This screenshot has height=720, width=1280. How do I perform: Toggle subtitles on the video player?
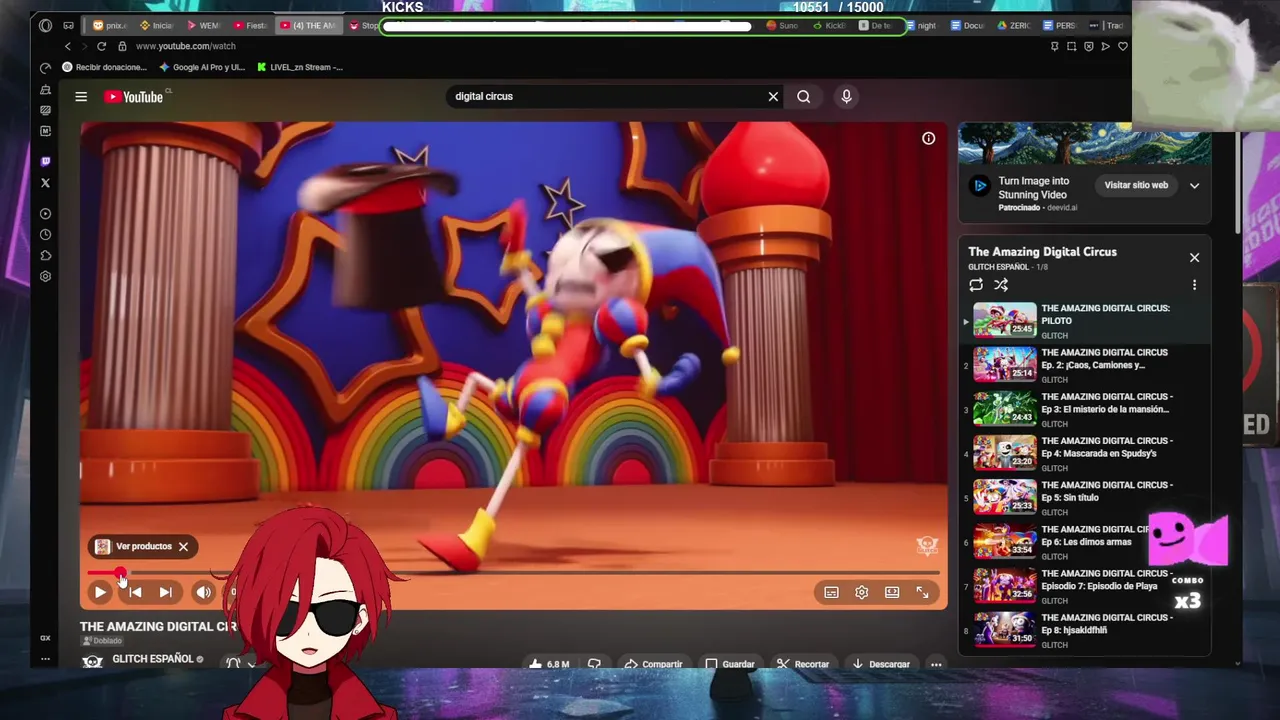click(831, 592)
